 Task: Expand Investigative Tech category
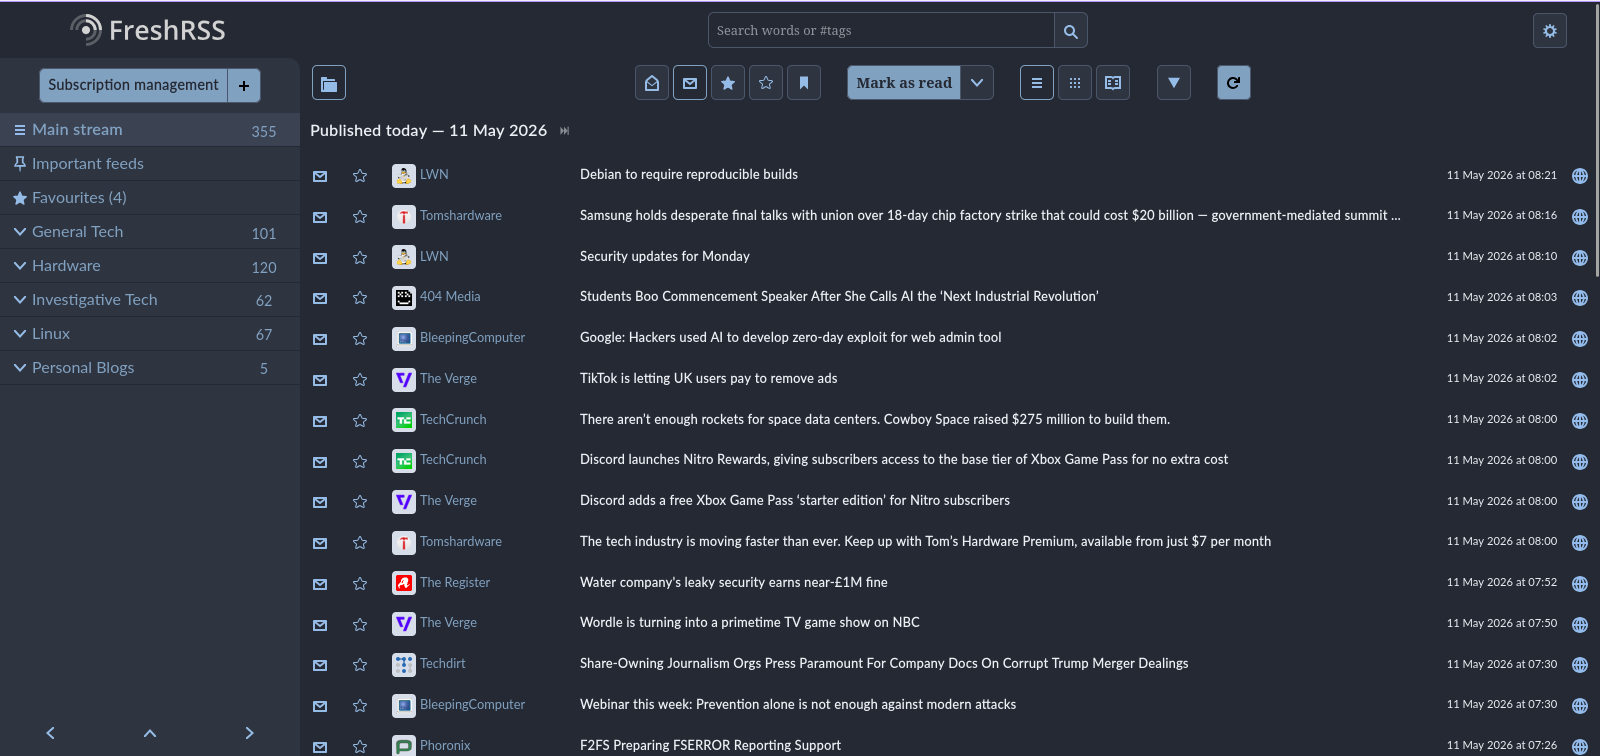20,300
